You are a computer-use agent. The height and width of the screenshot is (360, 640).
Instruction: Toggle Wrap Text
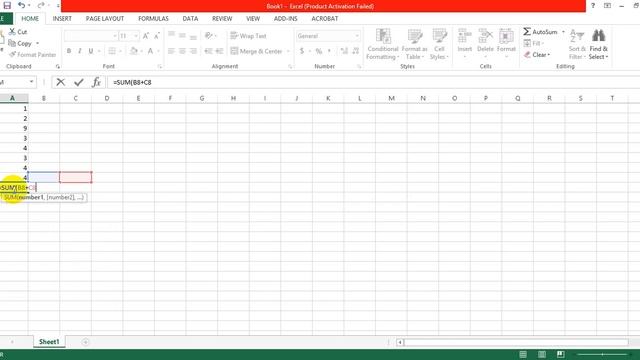click(x=248, y=36)
